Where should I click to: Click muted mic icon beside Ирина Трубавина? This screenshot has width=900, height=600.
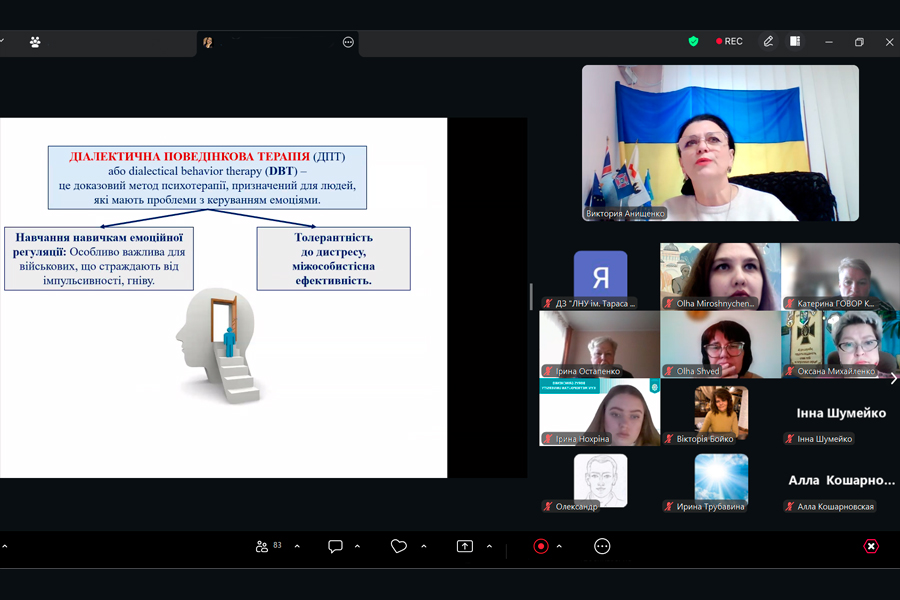click(669, 506)
